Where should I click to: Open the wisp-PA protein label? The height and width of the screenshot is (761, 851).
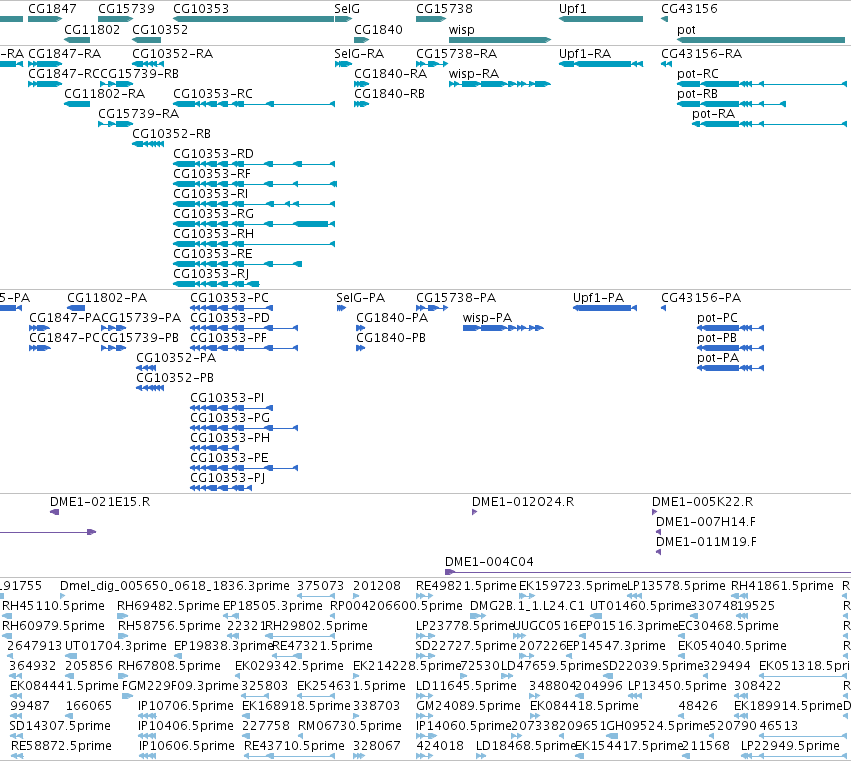pos(487,318)
